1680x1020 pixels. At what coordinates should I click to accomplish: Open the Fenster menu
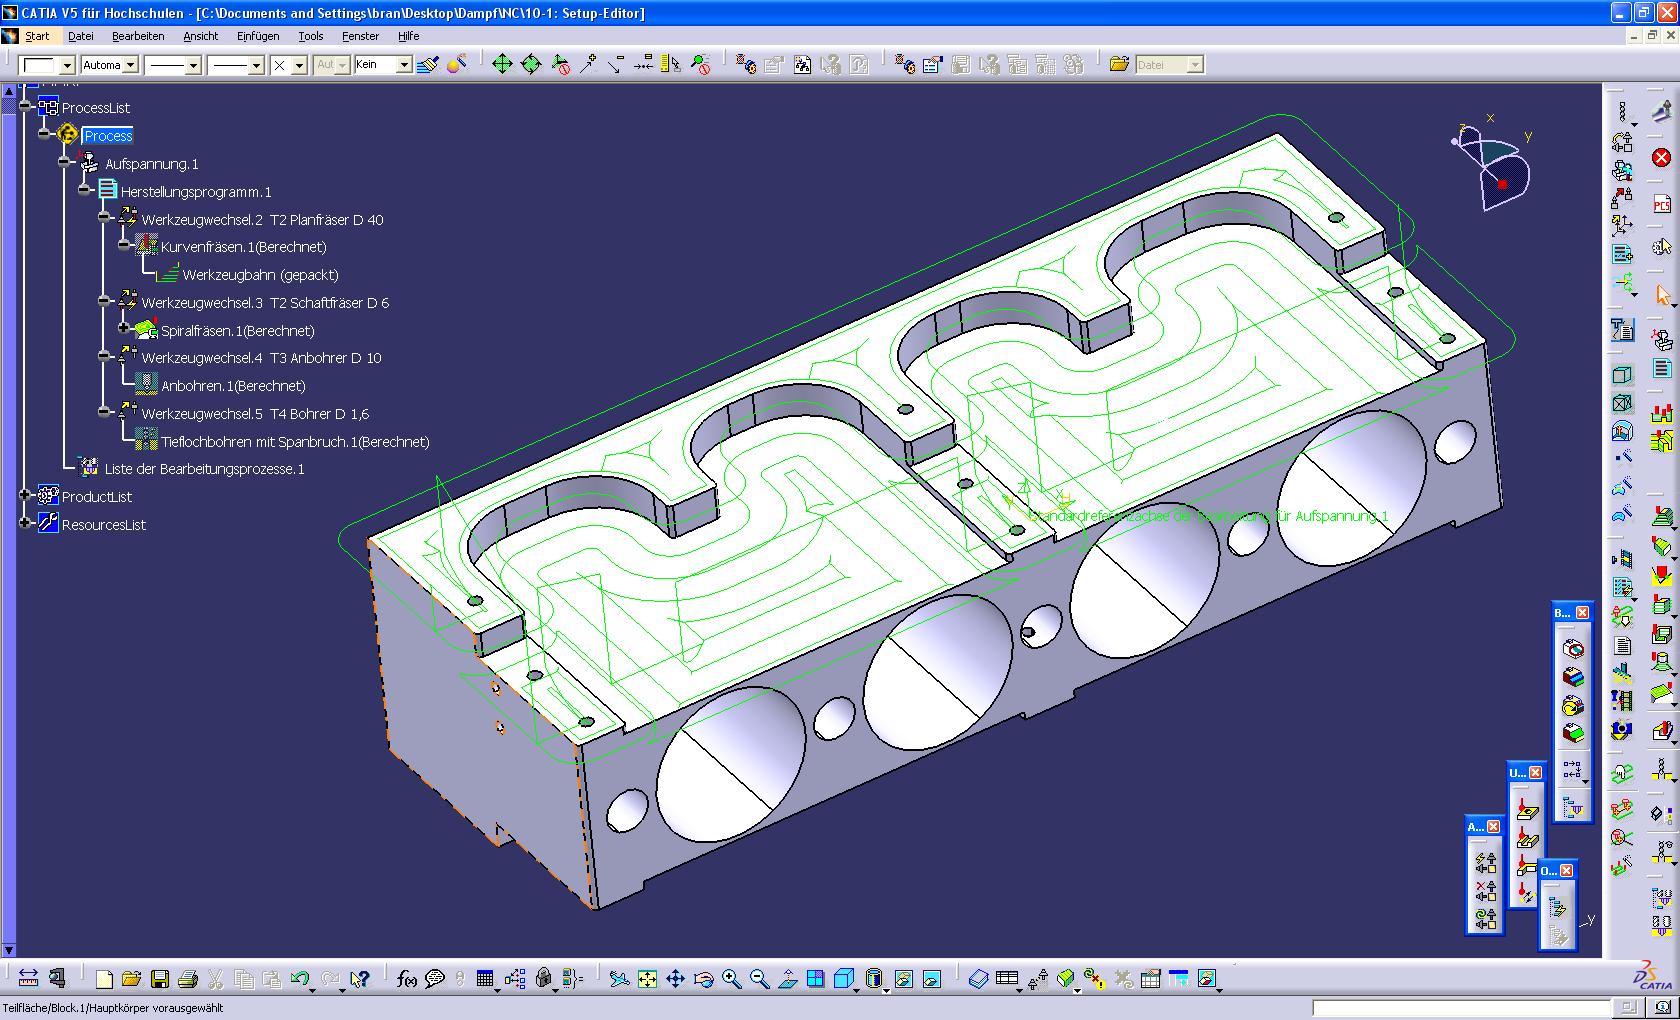point(360,36)
